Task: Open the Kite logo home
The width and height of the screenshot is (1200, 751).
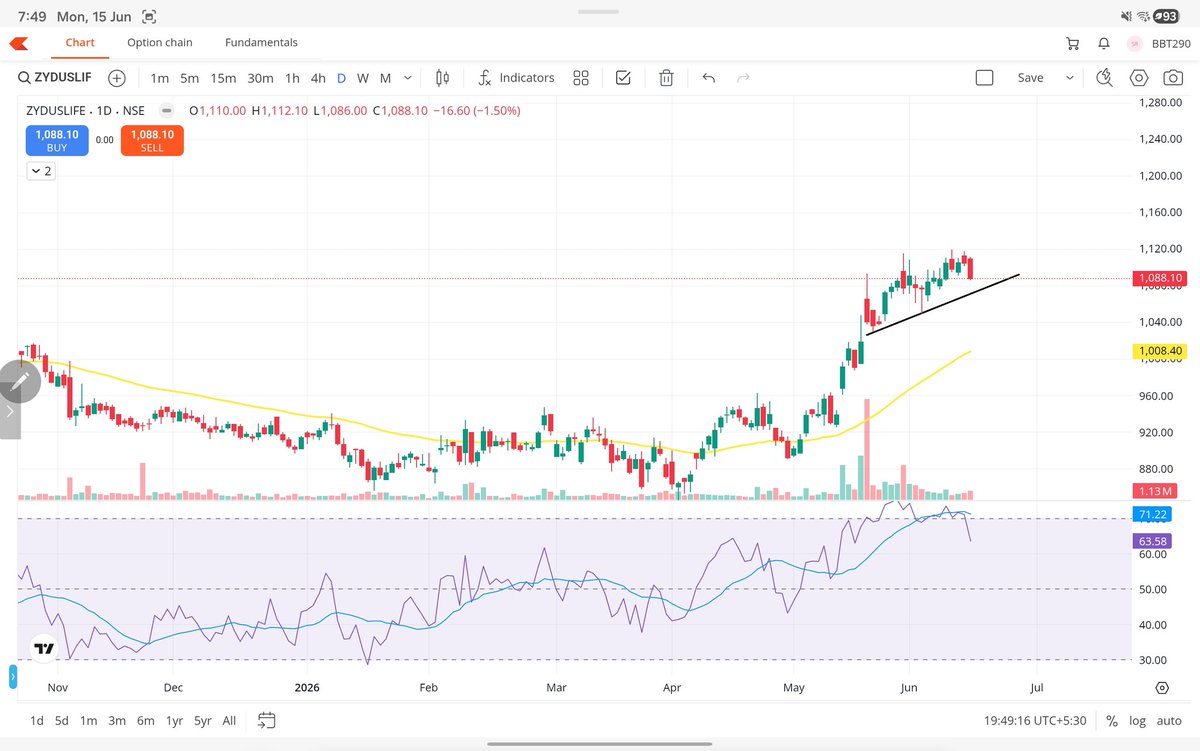Action: pyautogui.click(x=19, y=43)
